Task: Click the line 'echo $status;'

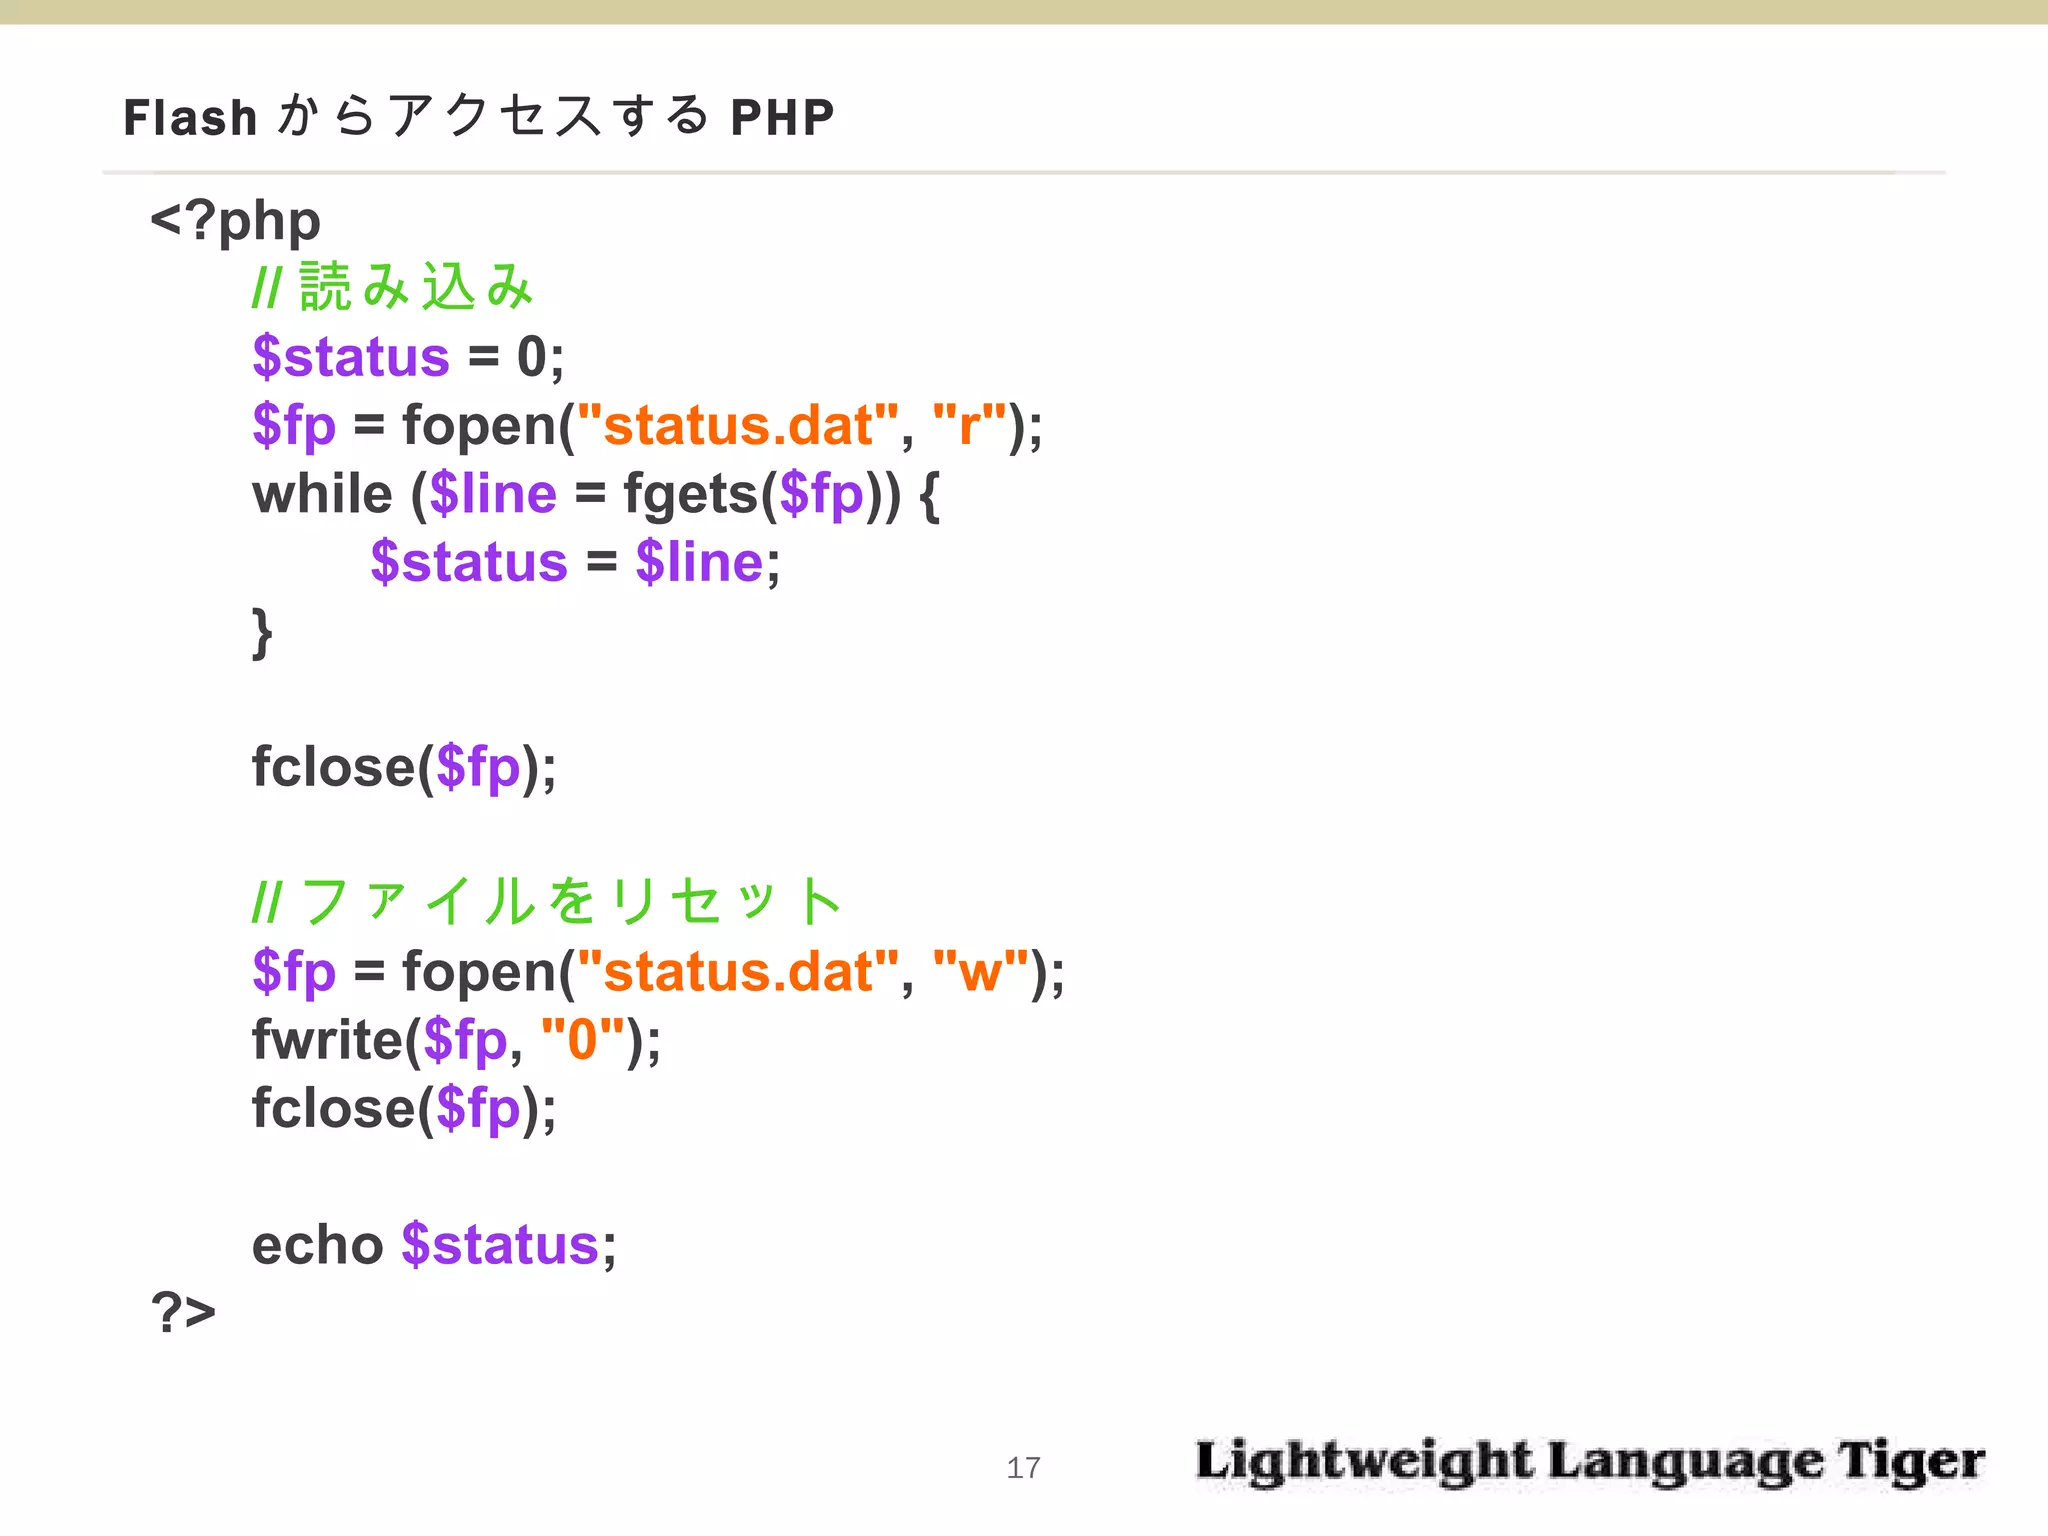Action: click(x=434, y=1246)
